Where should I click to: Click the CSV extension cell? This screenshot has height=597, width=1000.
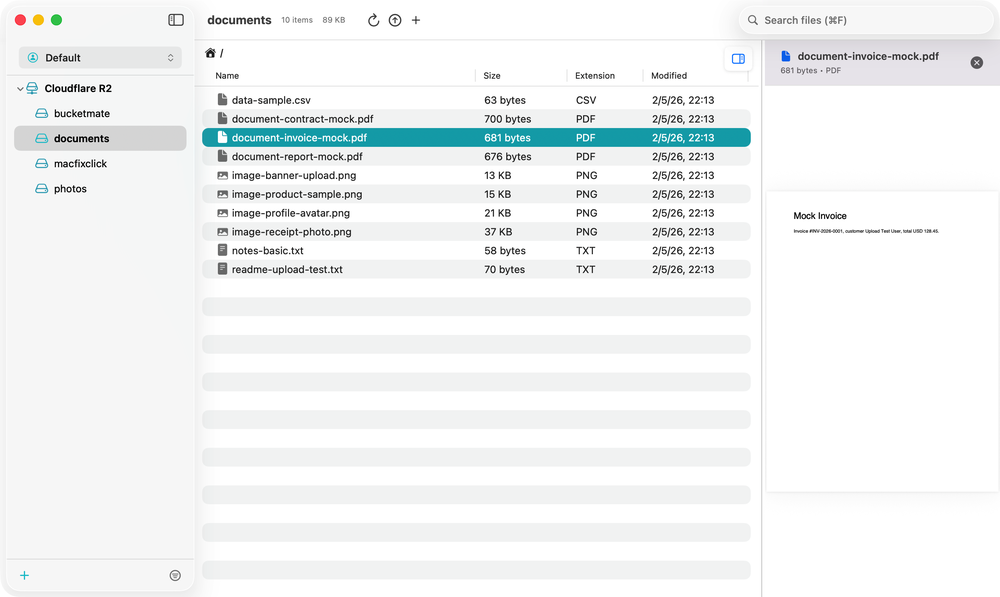585,100
